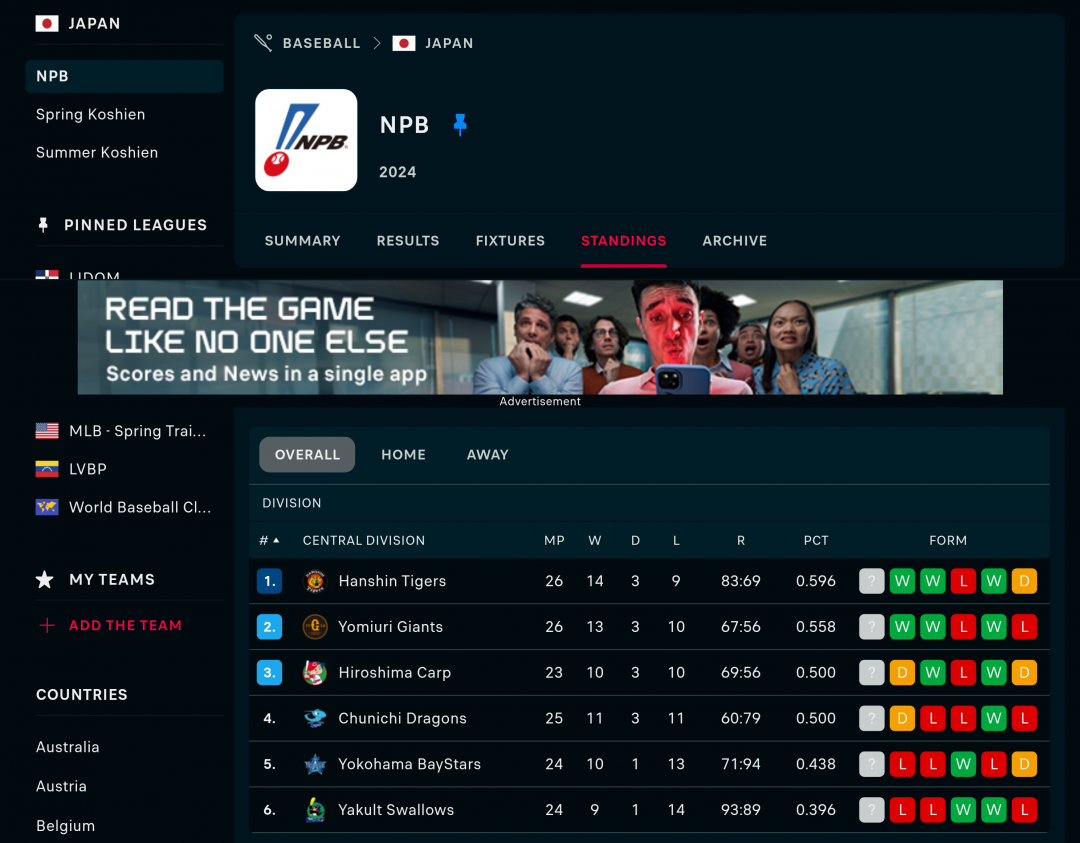The image size is (1080, 843).
Task: Click Japan flag in sidebar header
Action: click(47, 23)
